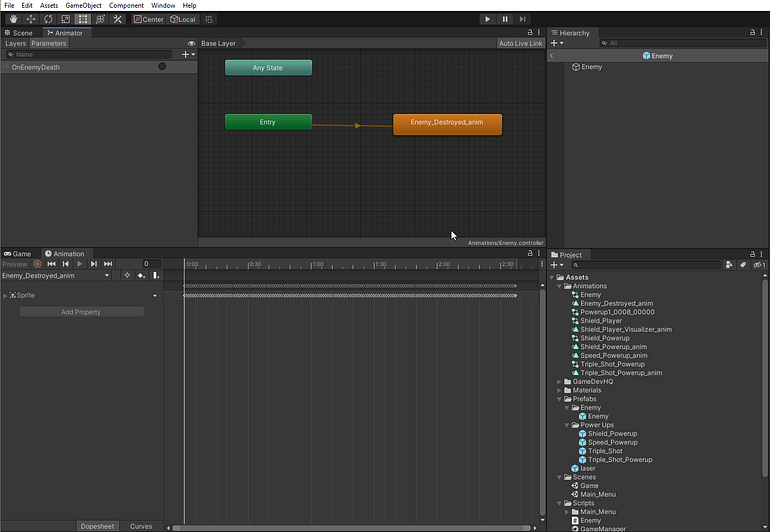Click the Play button in top toolbar

487,19
